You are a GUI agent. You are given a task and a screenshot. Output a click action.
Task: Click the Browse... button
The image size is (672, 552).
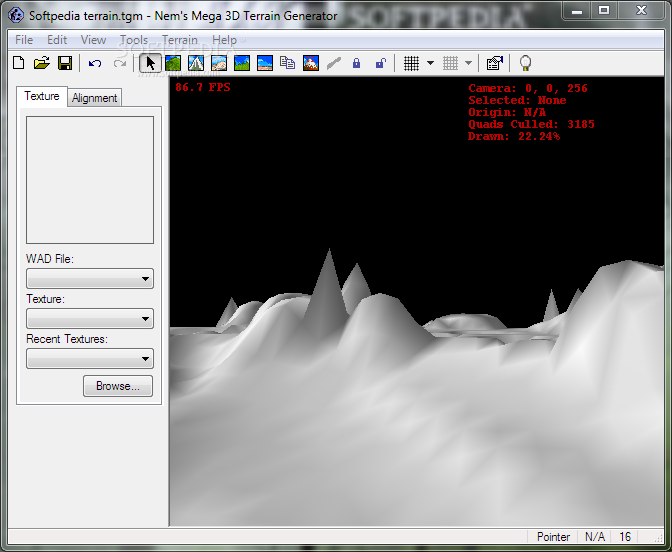click(118, 386)
